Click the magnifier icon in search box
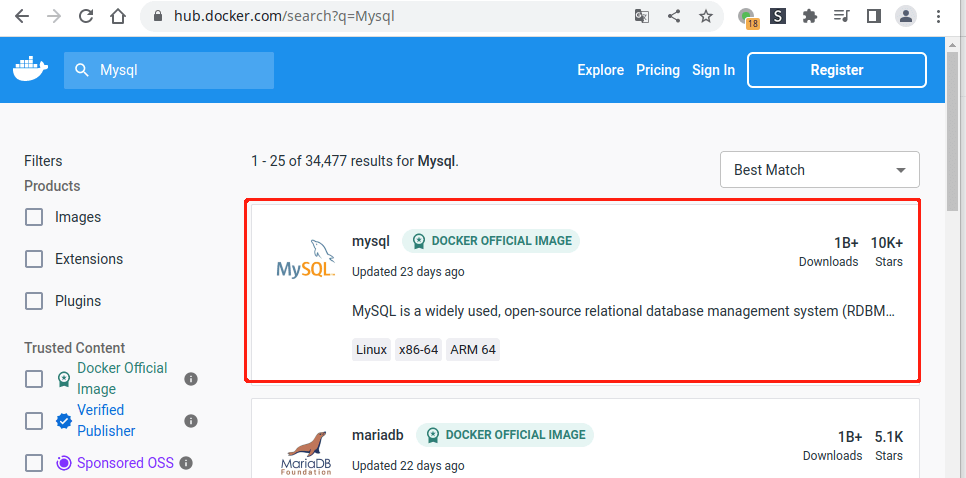Image resolution: width=966 pixels, height=478 pixels. (x=82, y=70)
